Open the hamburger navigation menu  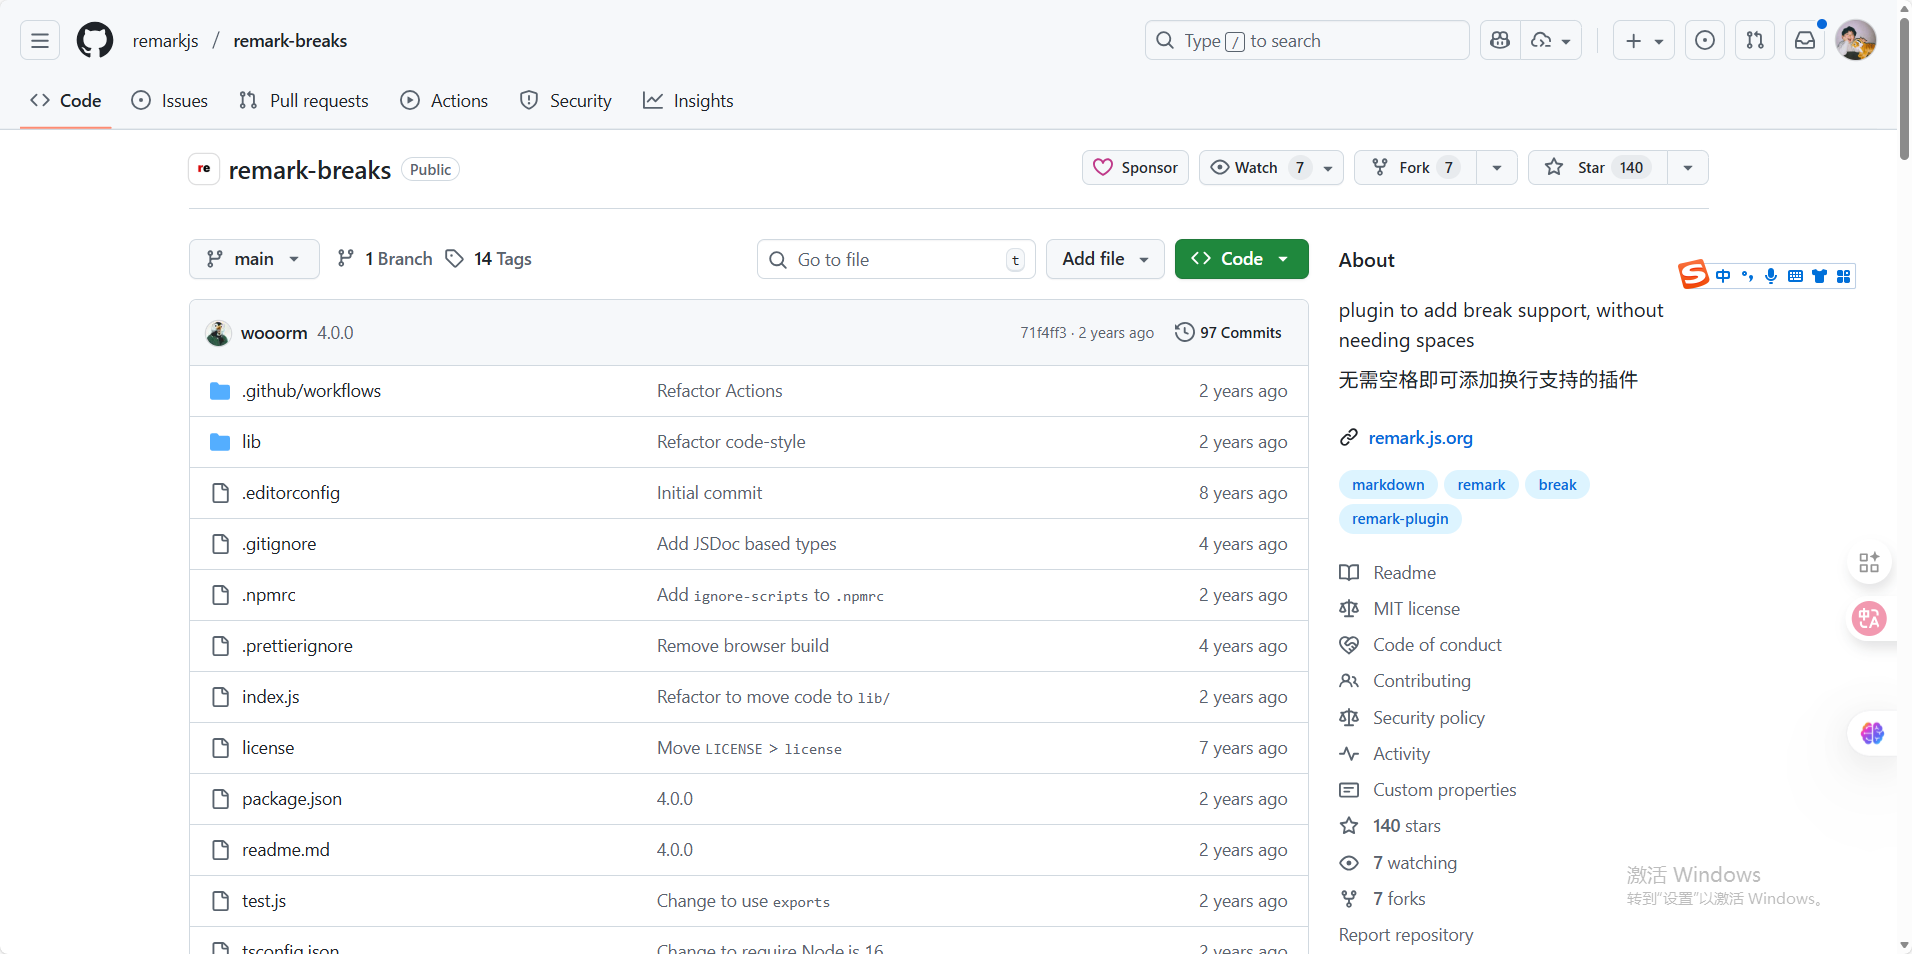click(40, 41)
